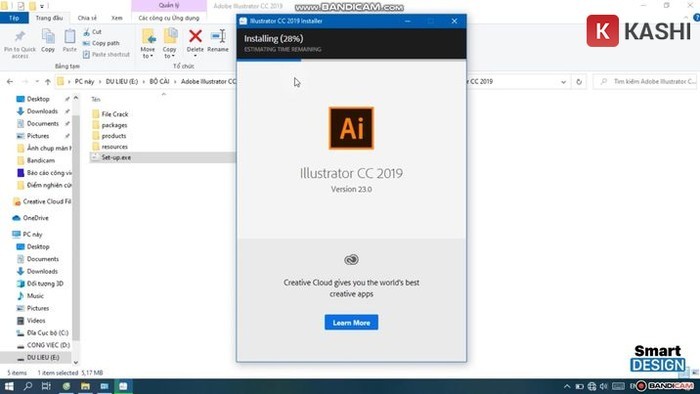
Task: Open Windows Start menu
Action: pos(9,386)
